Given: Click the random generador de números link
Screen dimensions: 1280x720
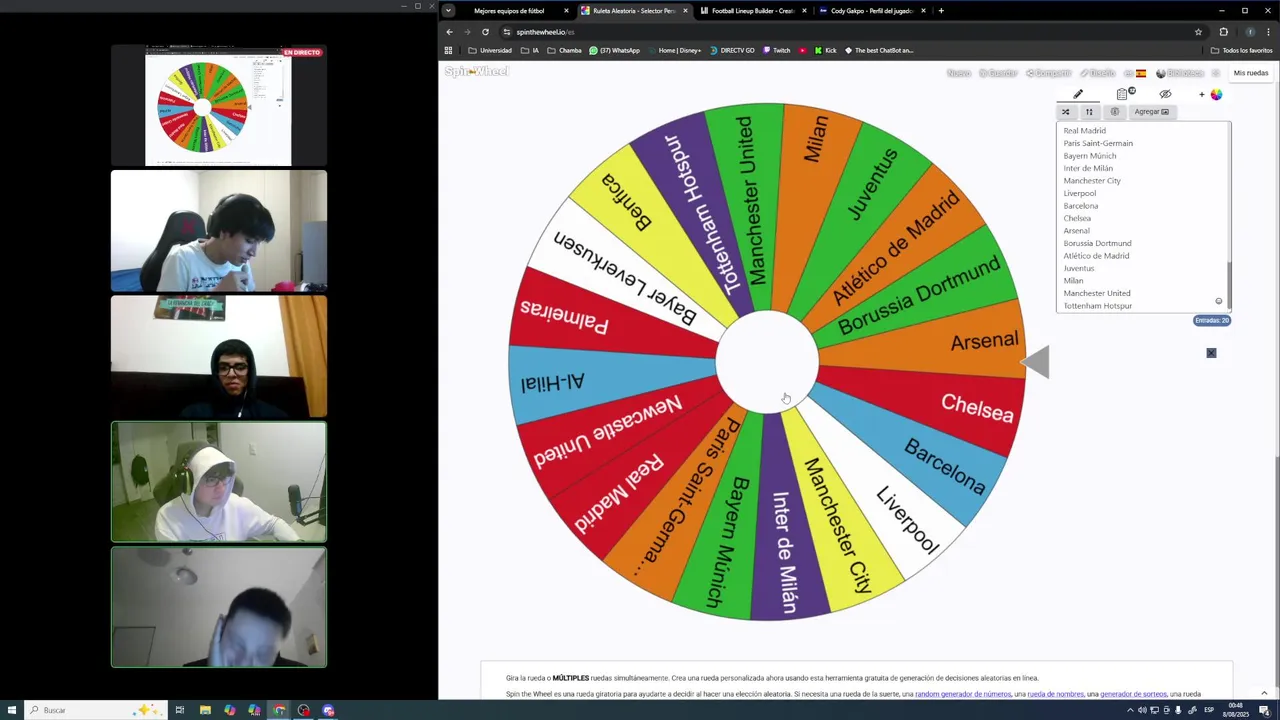Looking at the screenshot, I should (x=963, y=694).
